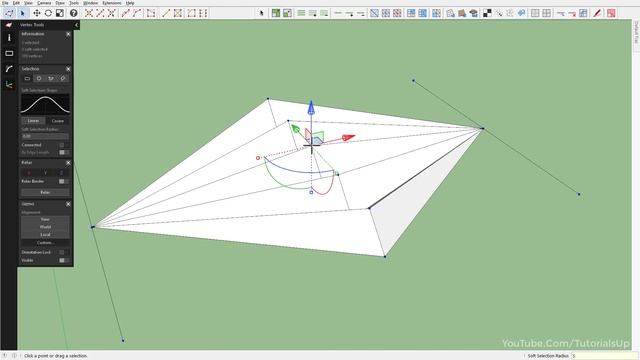The height and width of the screenshot is (360, 640).
Task: Click the curved arc icon in sidebar
Action: point(9,69)
